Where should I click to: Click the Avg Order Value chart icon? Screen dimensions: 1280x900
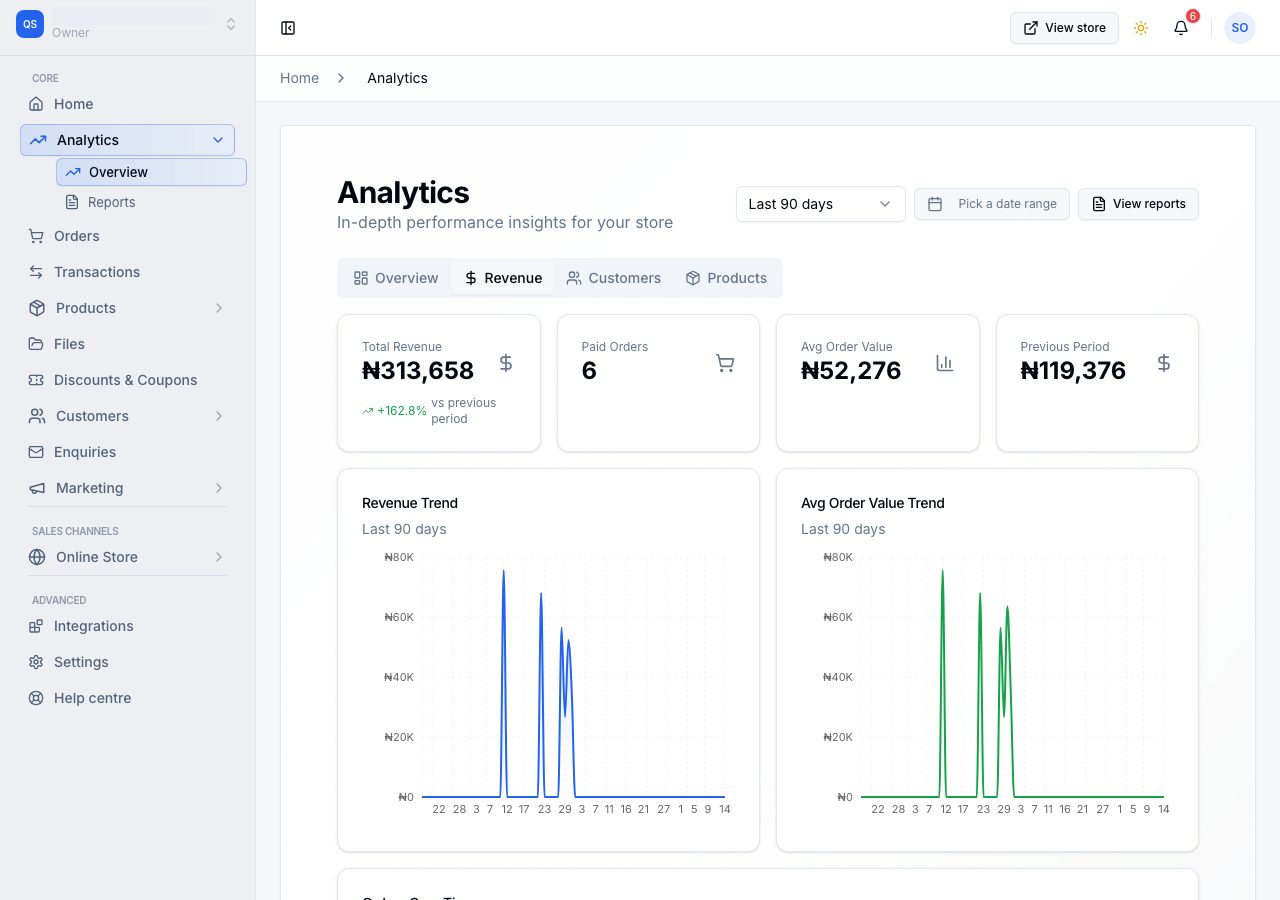pos(945,363)
